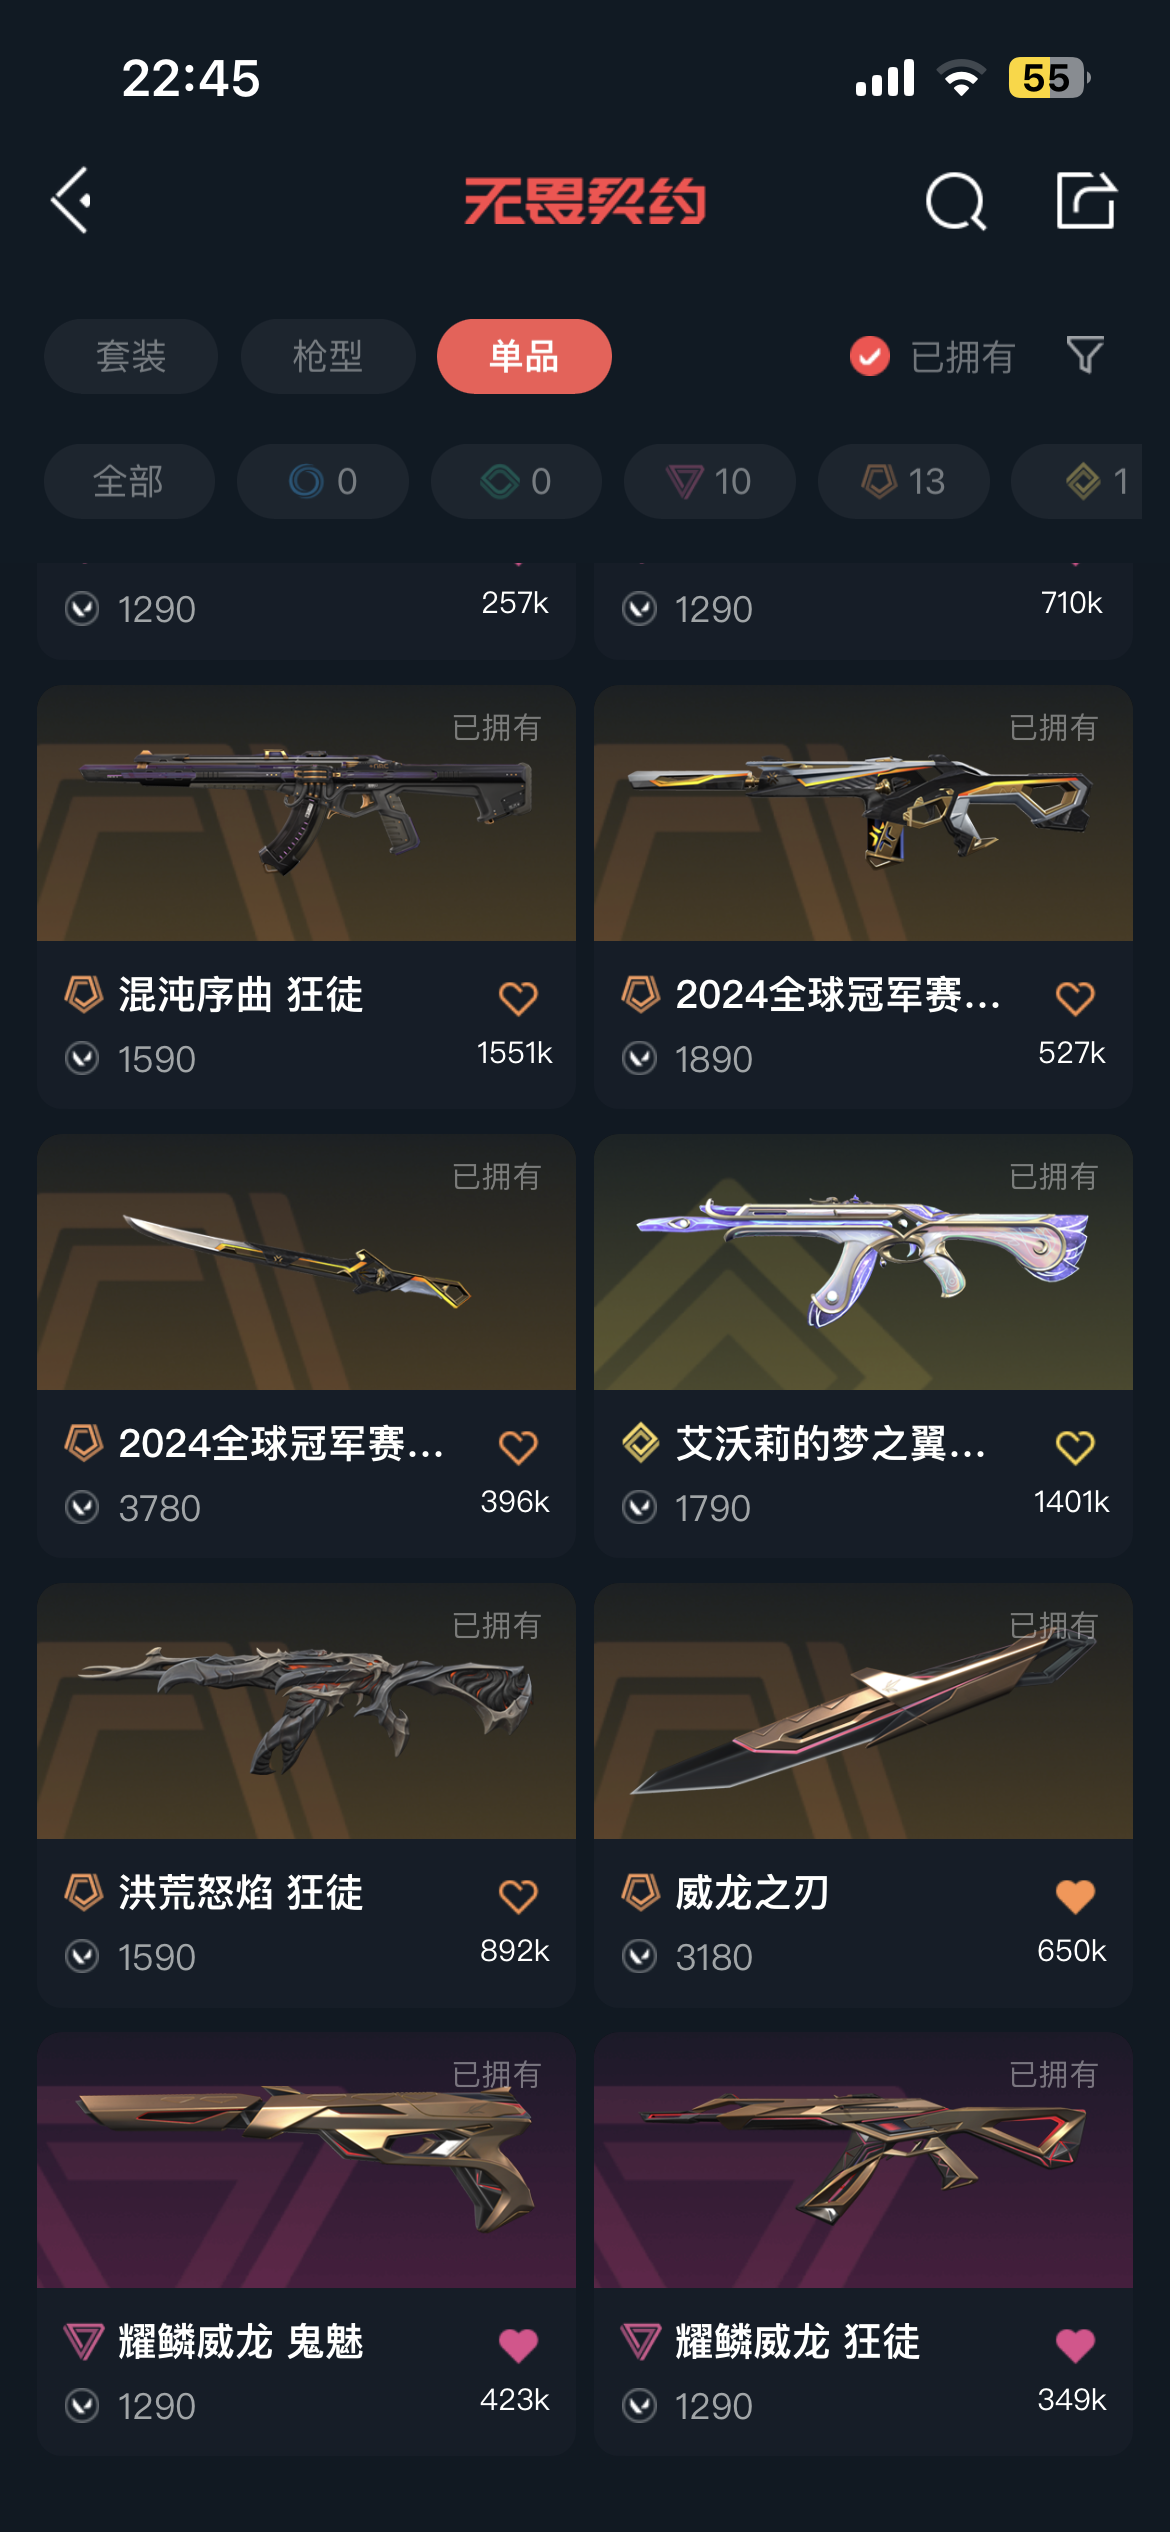Toggle the 已拥有 owned-only checkbox

(870, 356)
